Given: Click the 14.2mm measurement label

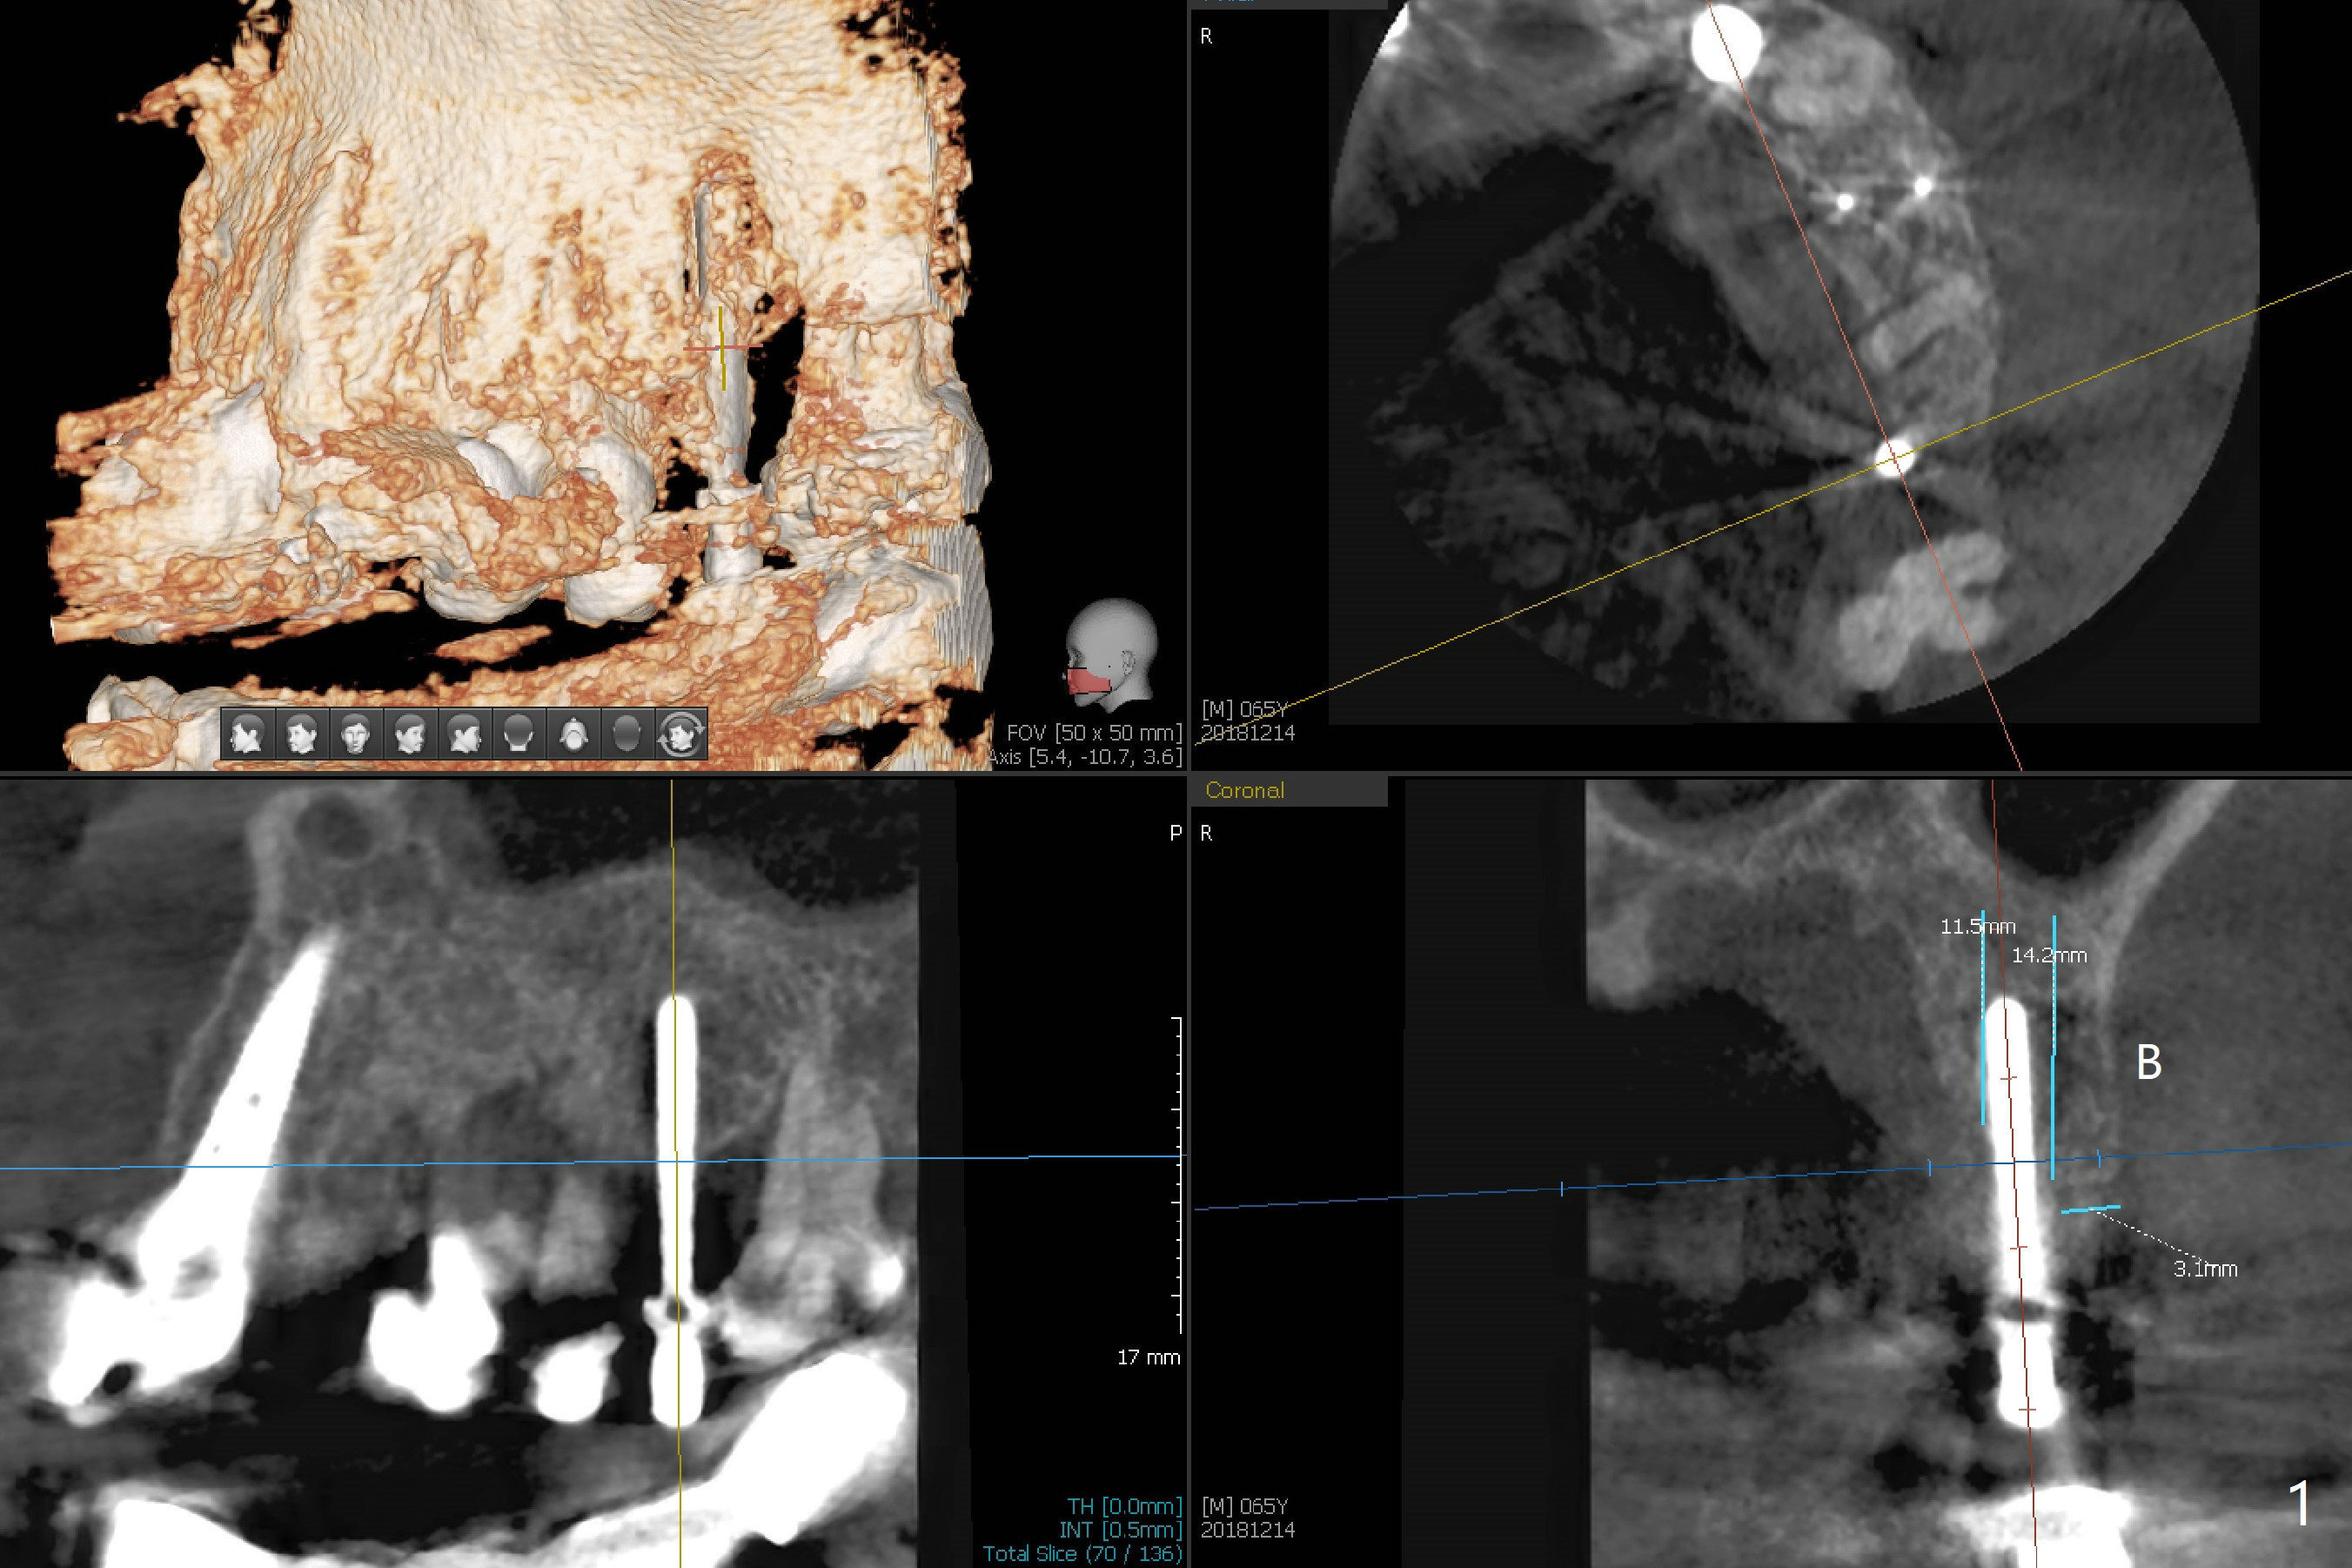Looking at the screenshot, I should pyautogui.click(x=2049, y=955).
